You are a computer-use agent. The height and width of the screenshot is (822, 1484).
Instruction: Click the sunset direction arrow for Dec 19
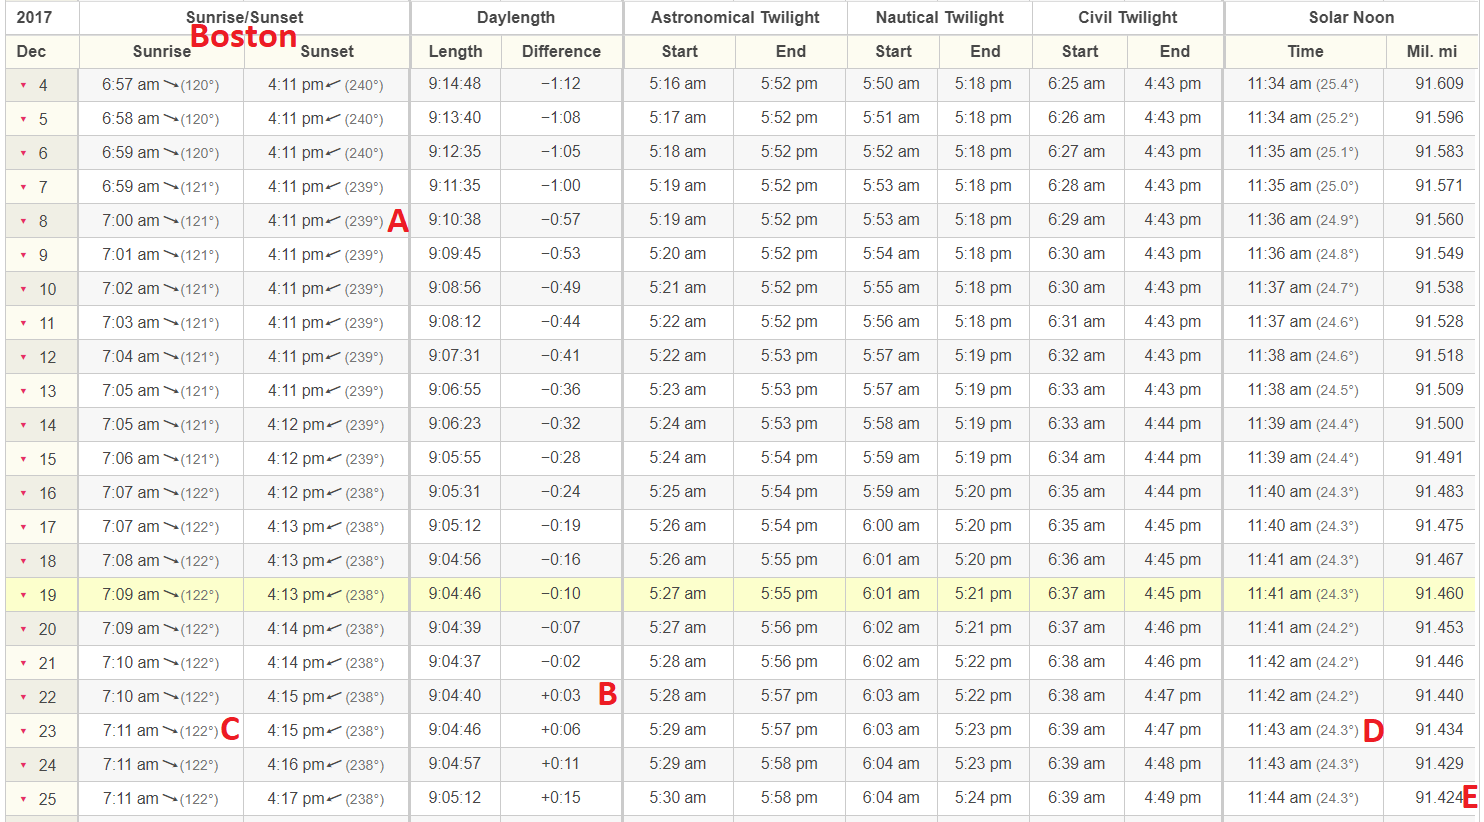tap(334, 595)
